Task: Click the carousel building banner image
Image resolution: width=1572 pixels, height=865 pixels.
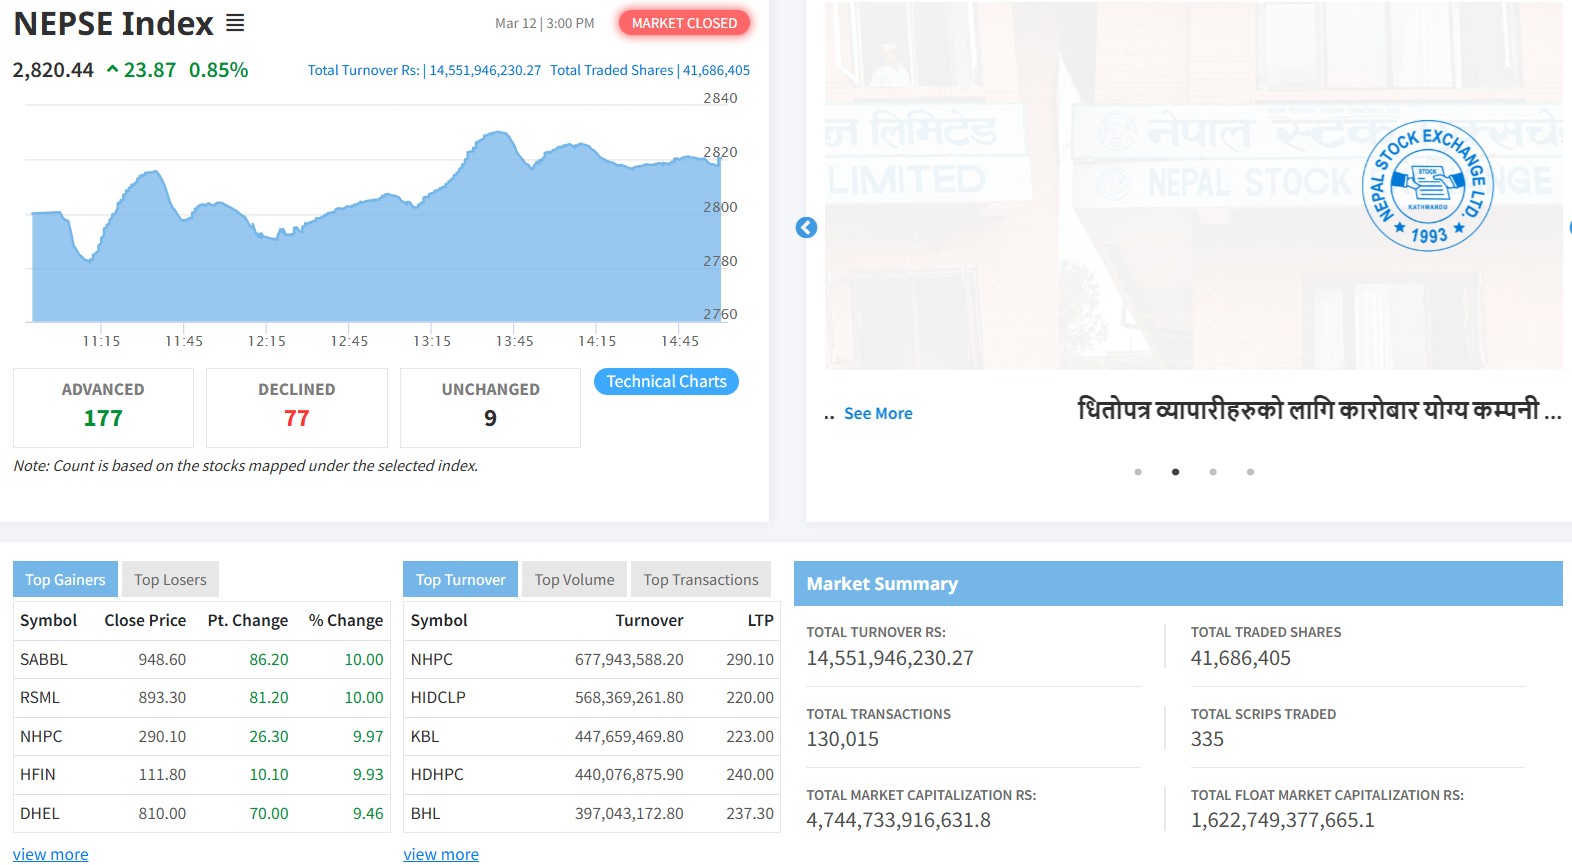Action: click(x=1193, y=186)
